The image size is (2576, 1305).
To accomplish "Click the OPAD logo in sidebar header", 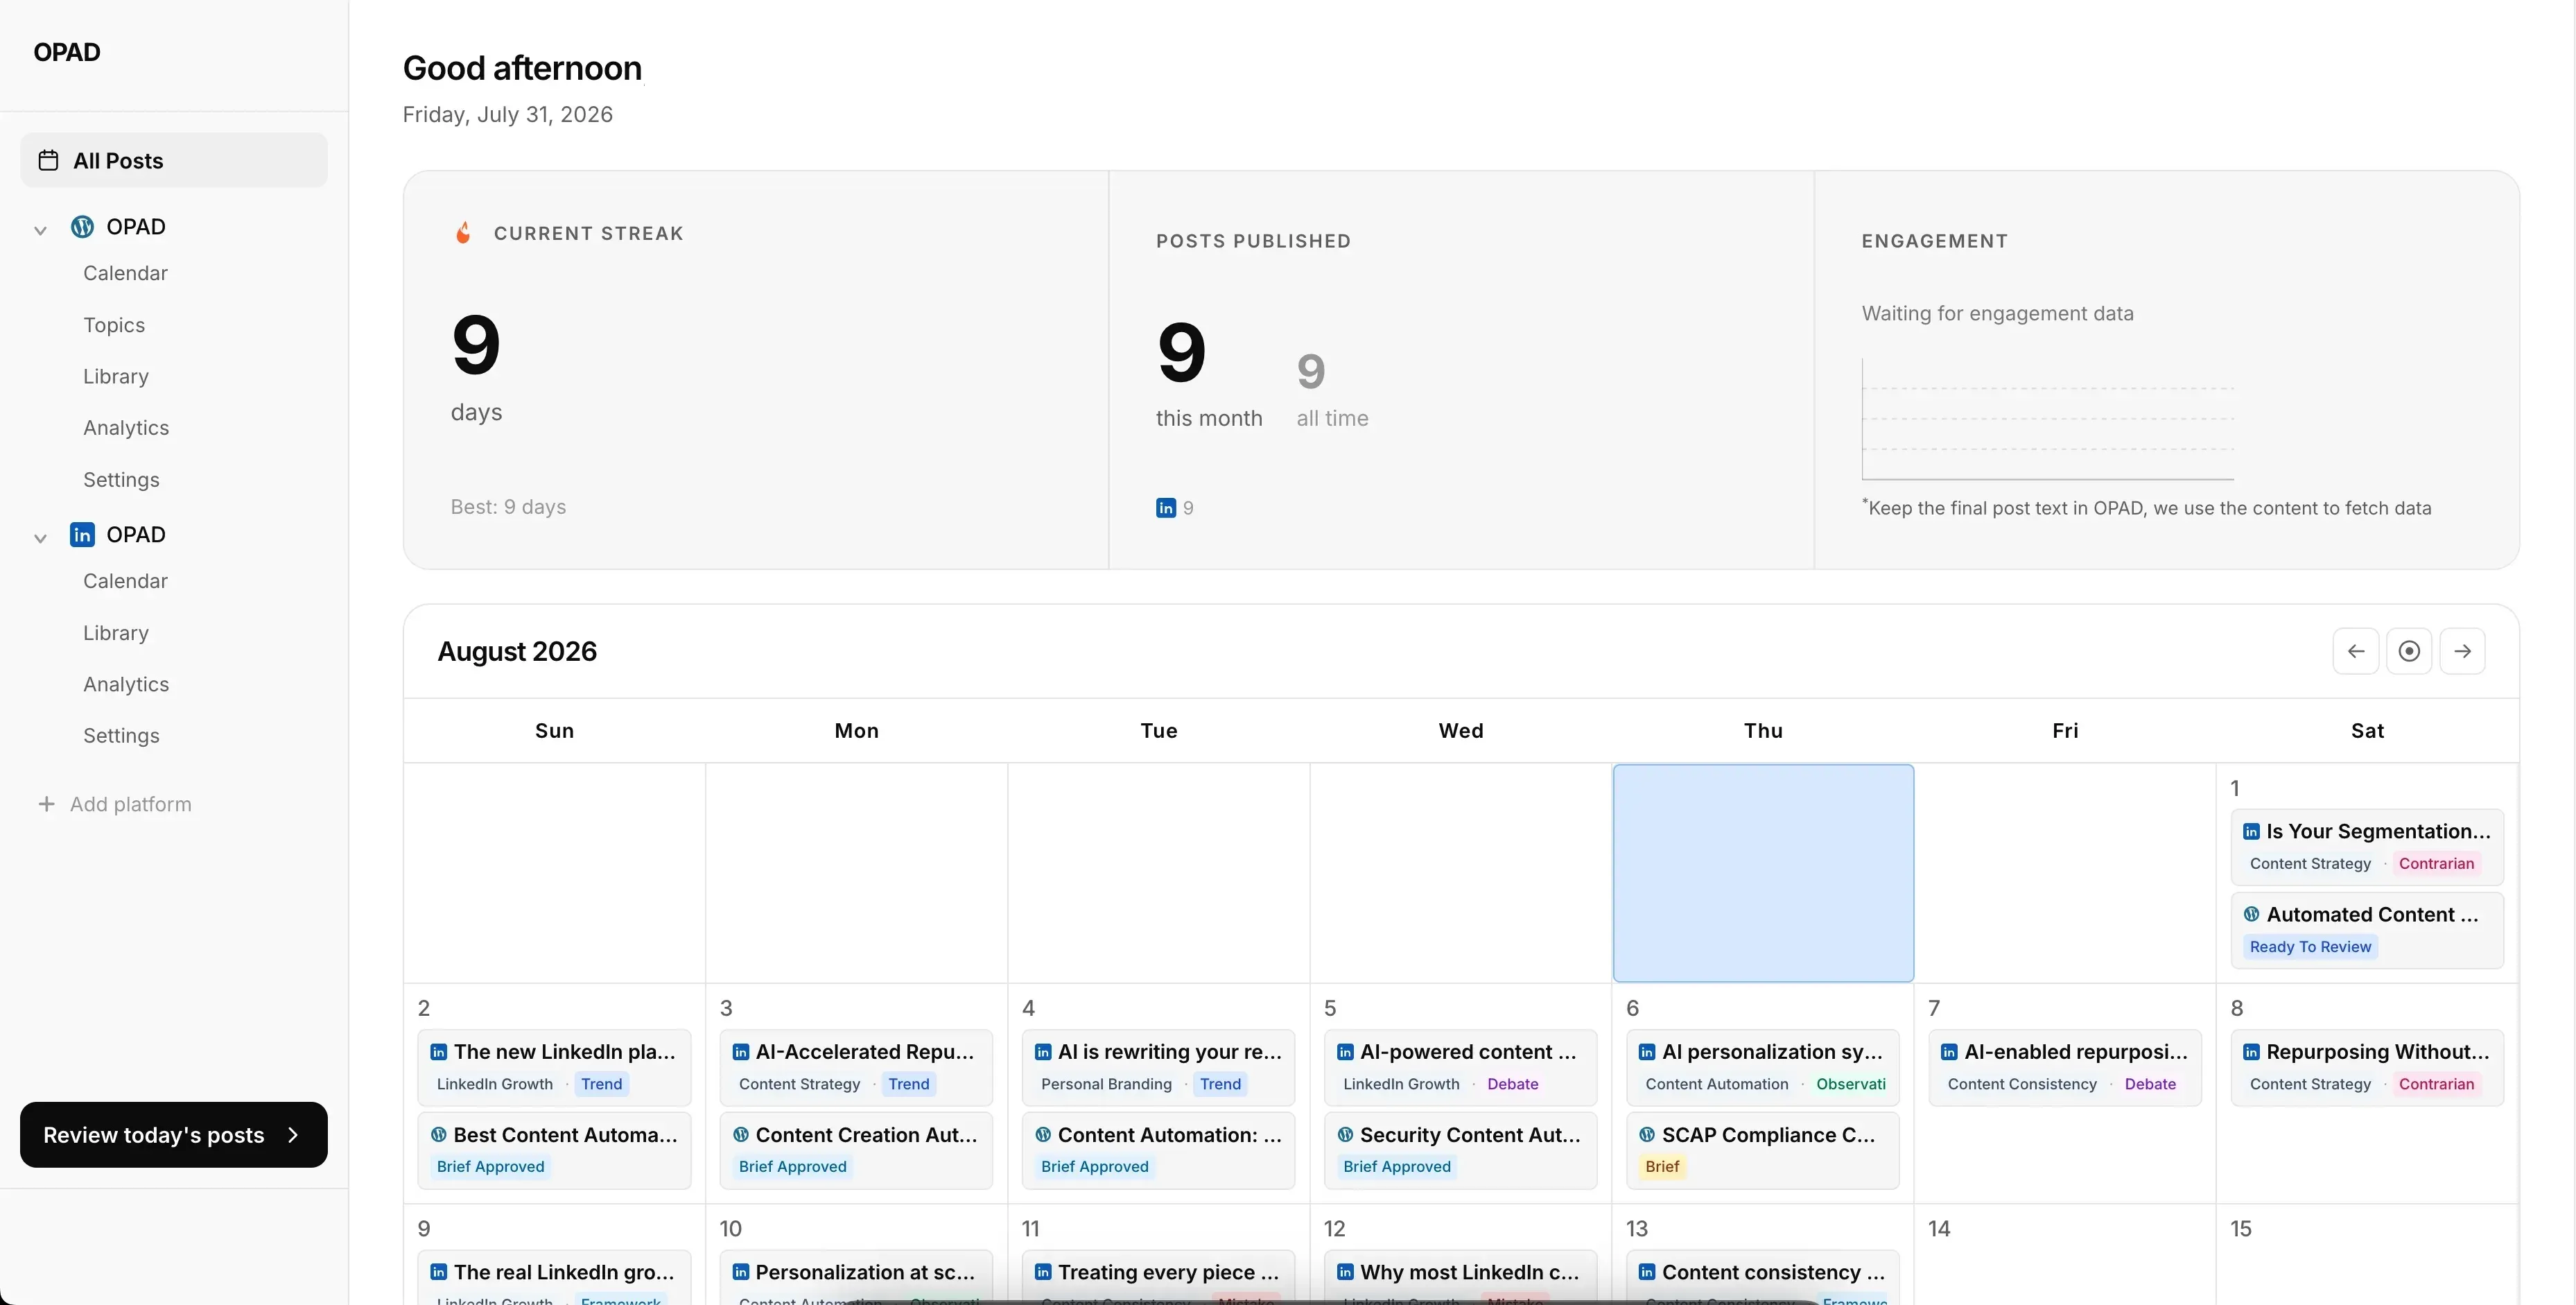I will (67, 52).
